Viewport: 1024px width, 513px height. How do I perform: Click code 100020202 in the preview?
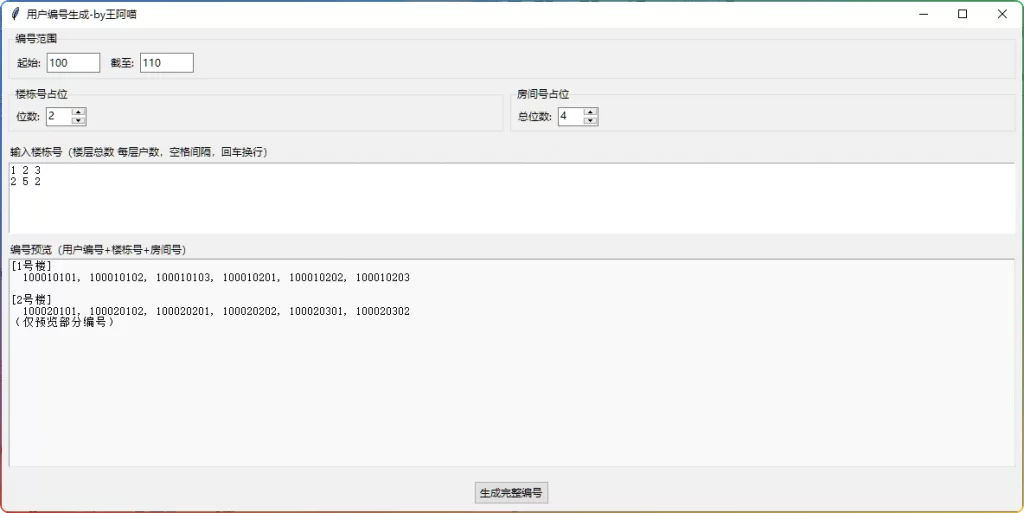point(249,311)
